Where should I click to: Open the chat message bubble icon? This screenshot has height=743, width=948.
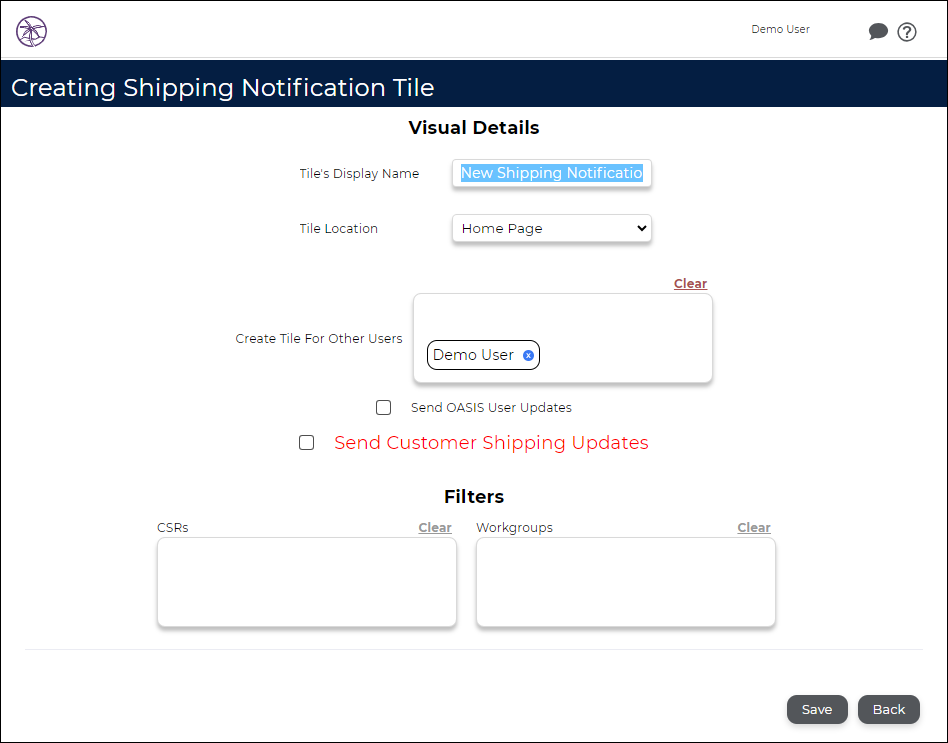pyautogui.click(x=879, y=31)
